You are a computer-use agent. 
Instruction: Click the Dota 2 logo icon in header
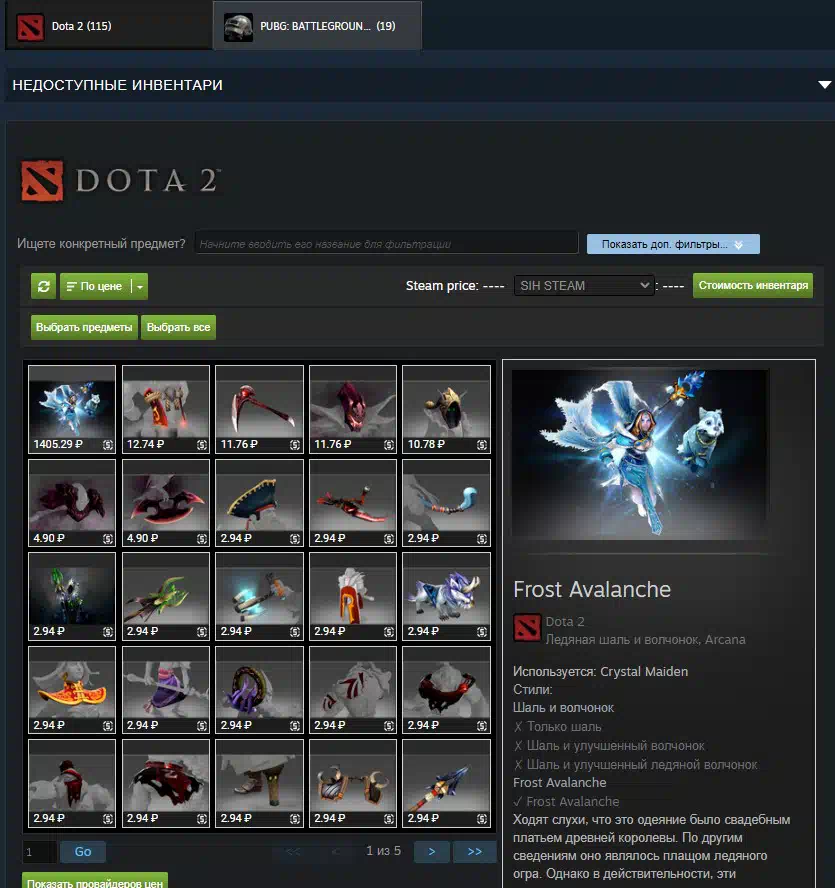42,181
